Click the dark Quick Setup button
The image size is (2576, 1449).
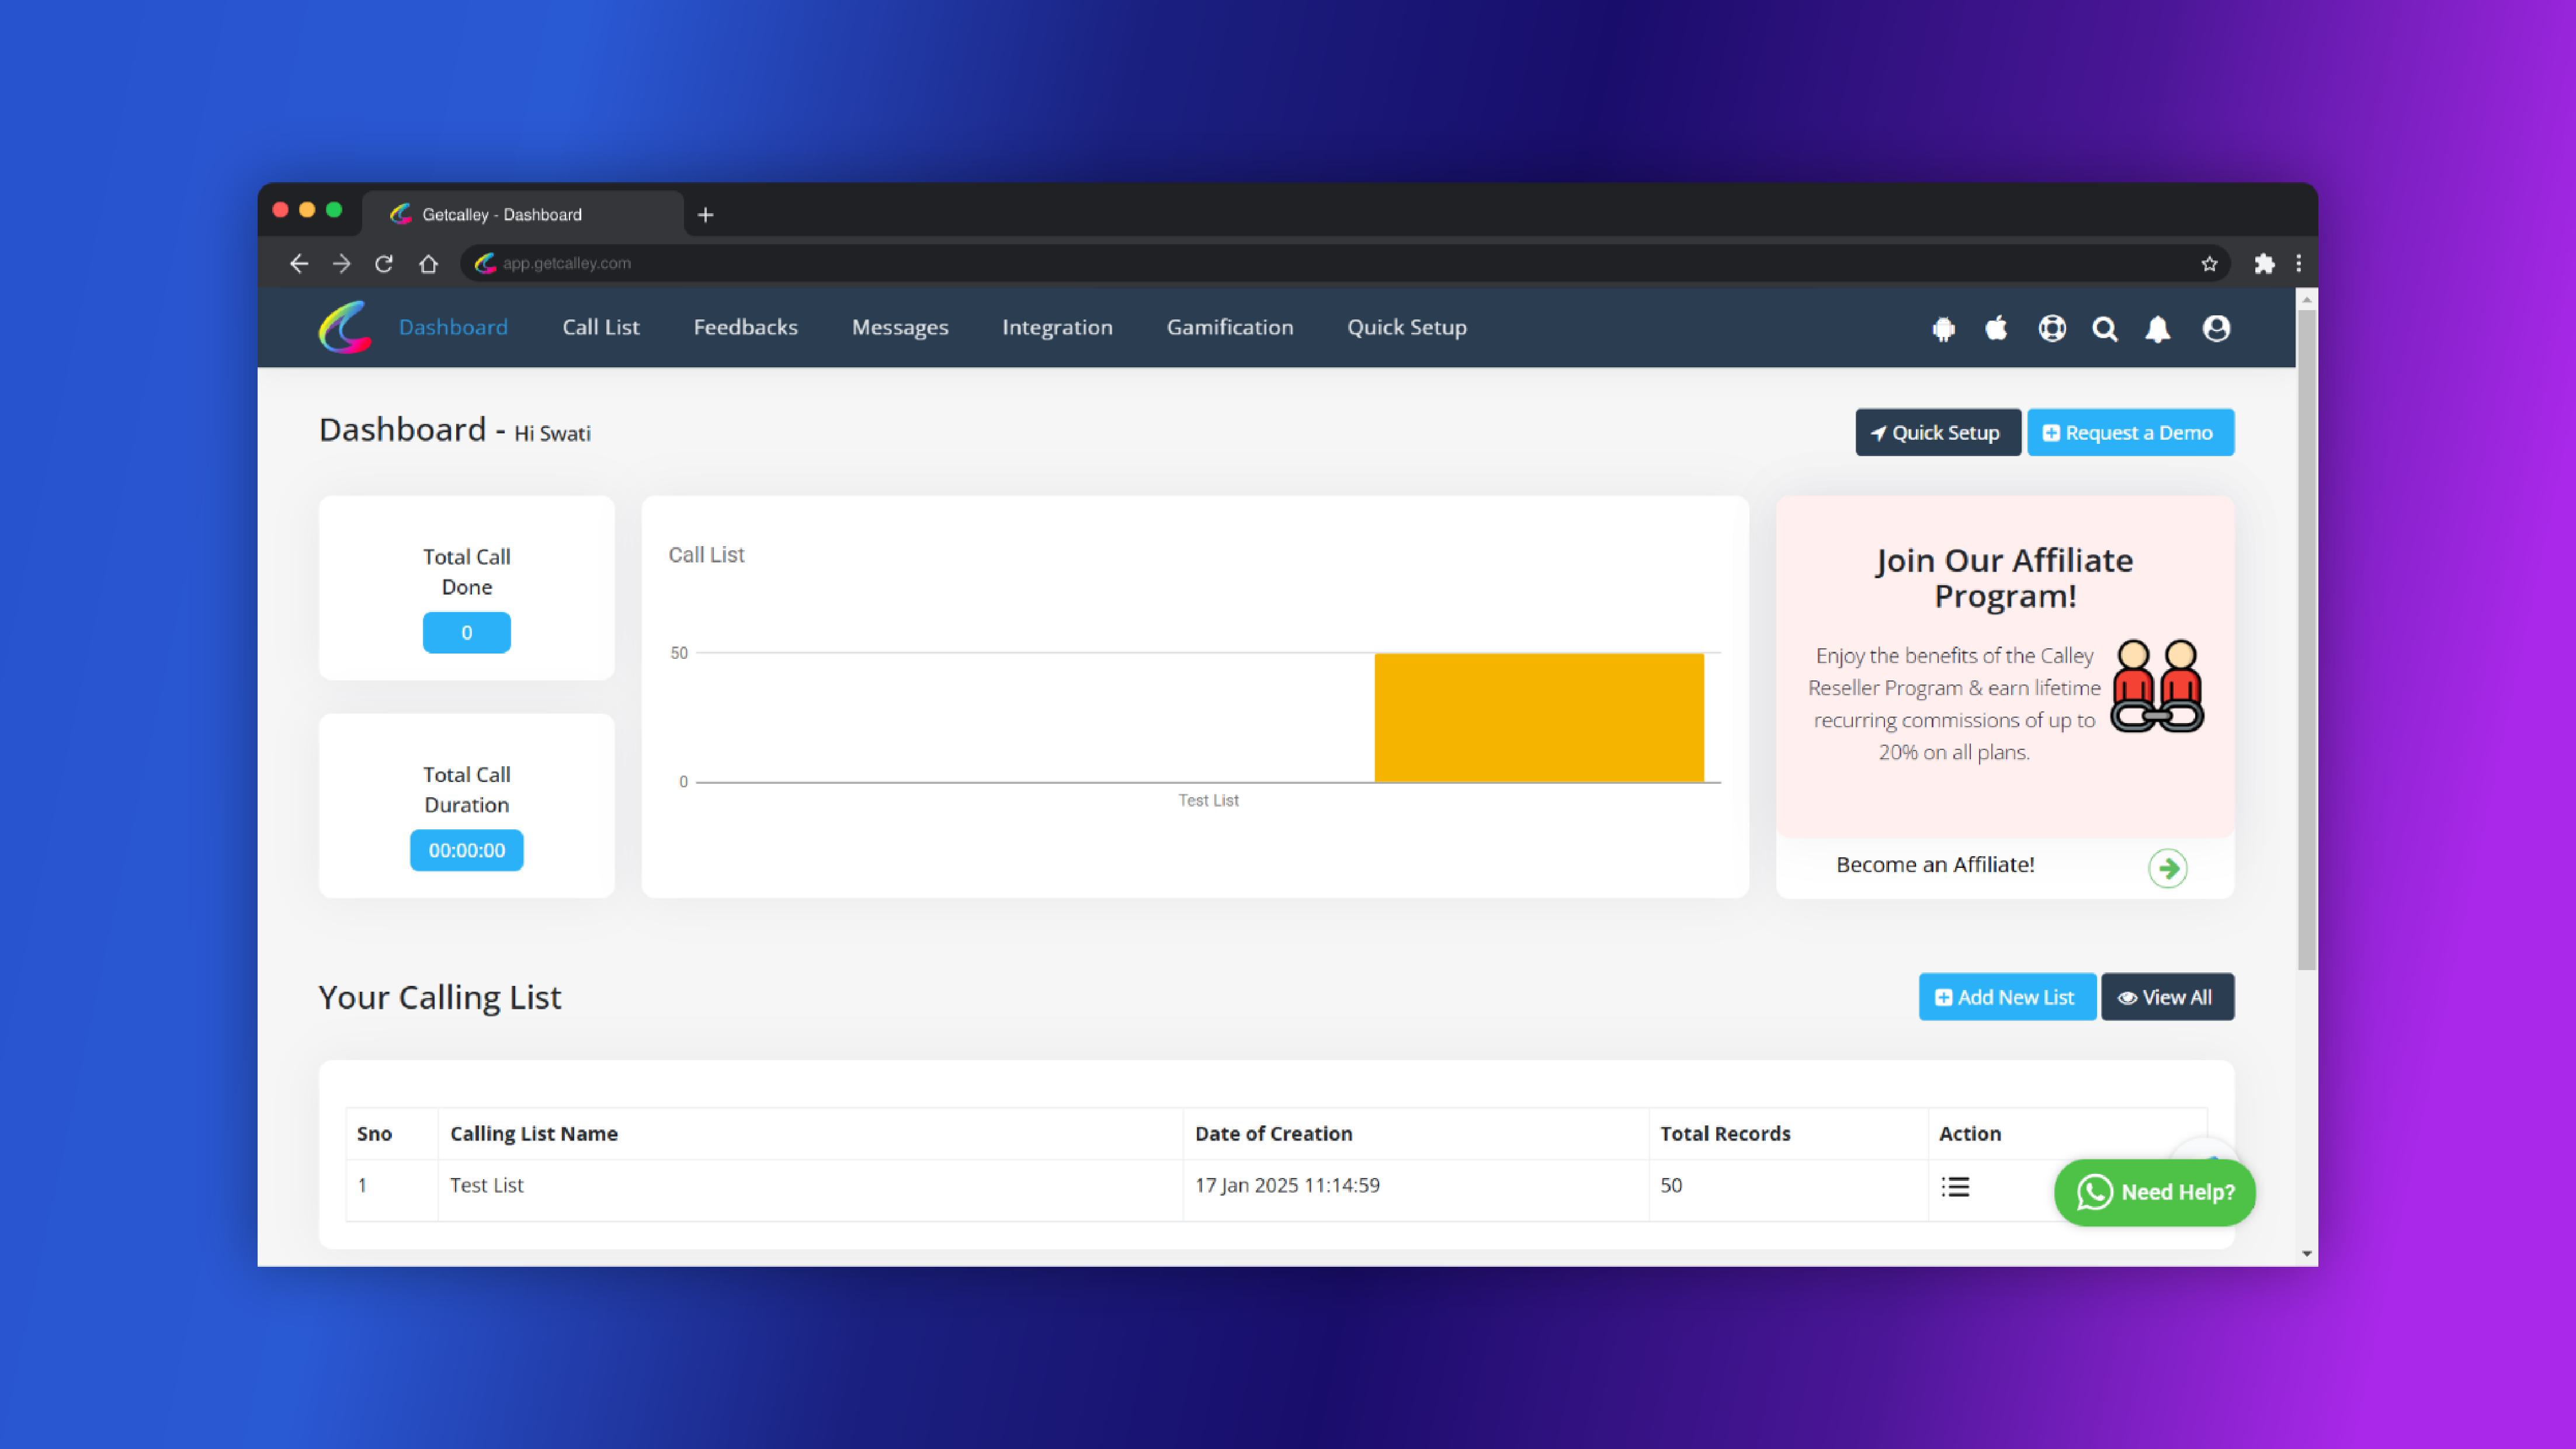pos(1937,432)
